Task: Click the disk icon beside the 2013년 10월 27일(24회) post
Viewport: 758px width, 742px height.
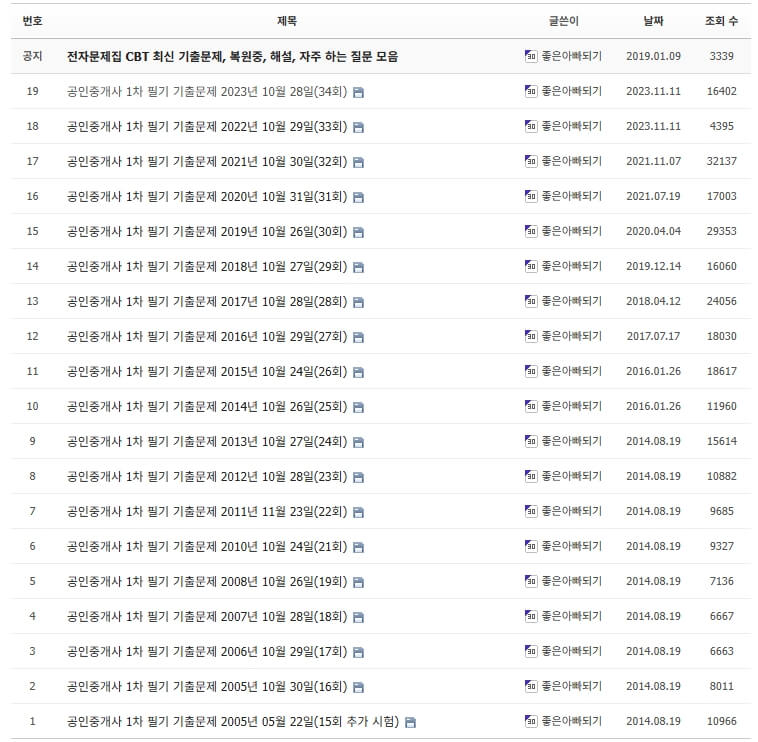Action: click(358, 443)
